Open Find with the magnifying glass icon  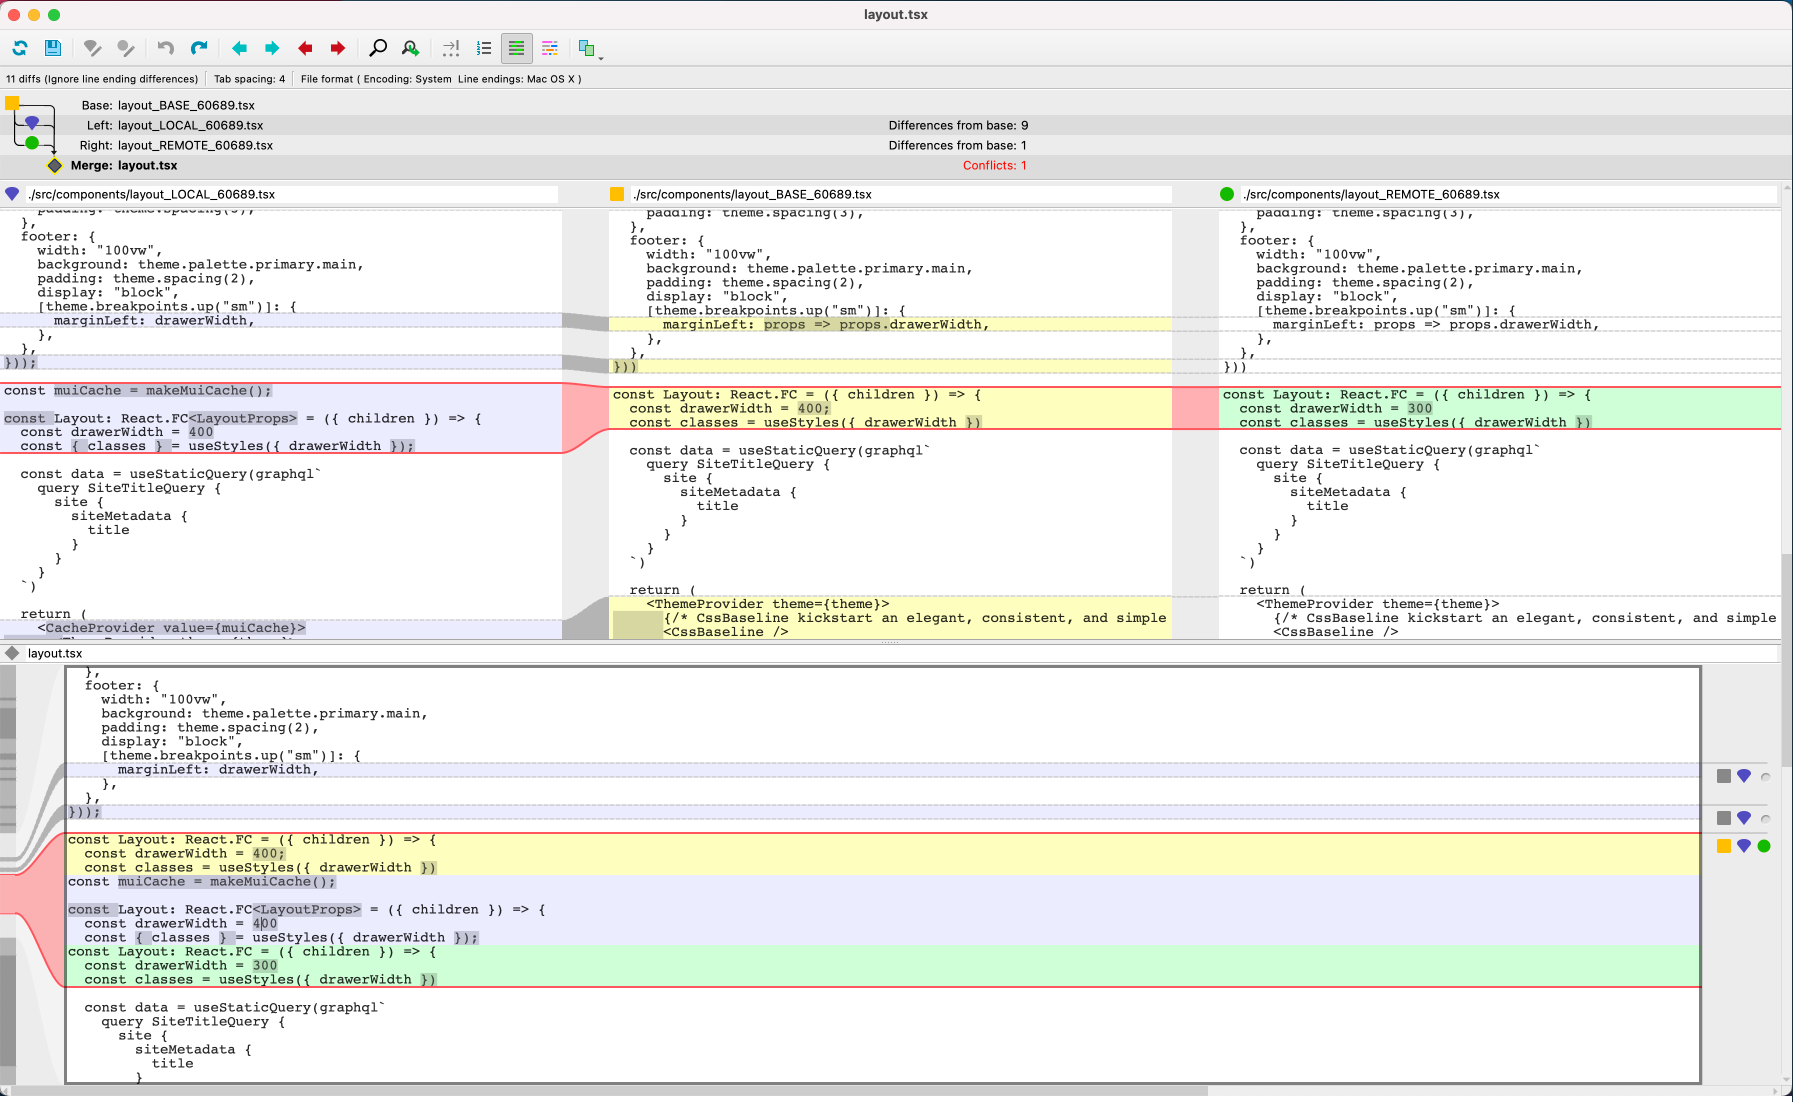point(378,48)
